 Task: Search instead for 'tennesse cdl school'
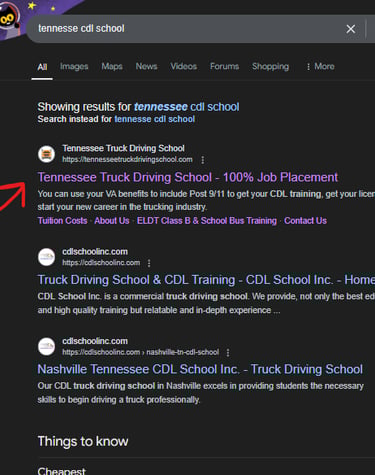tap(155, 119)
